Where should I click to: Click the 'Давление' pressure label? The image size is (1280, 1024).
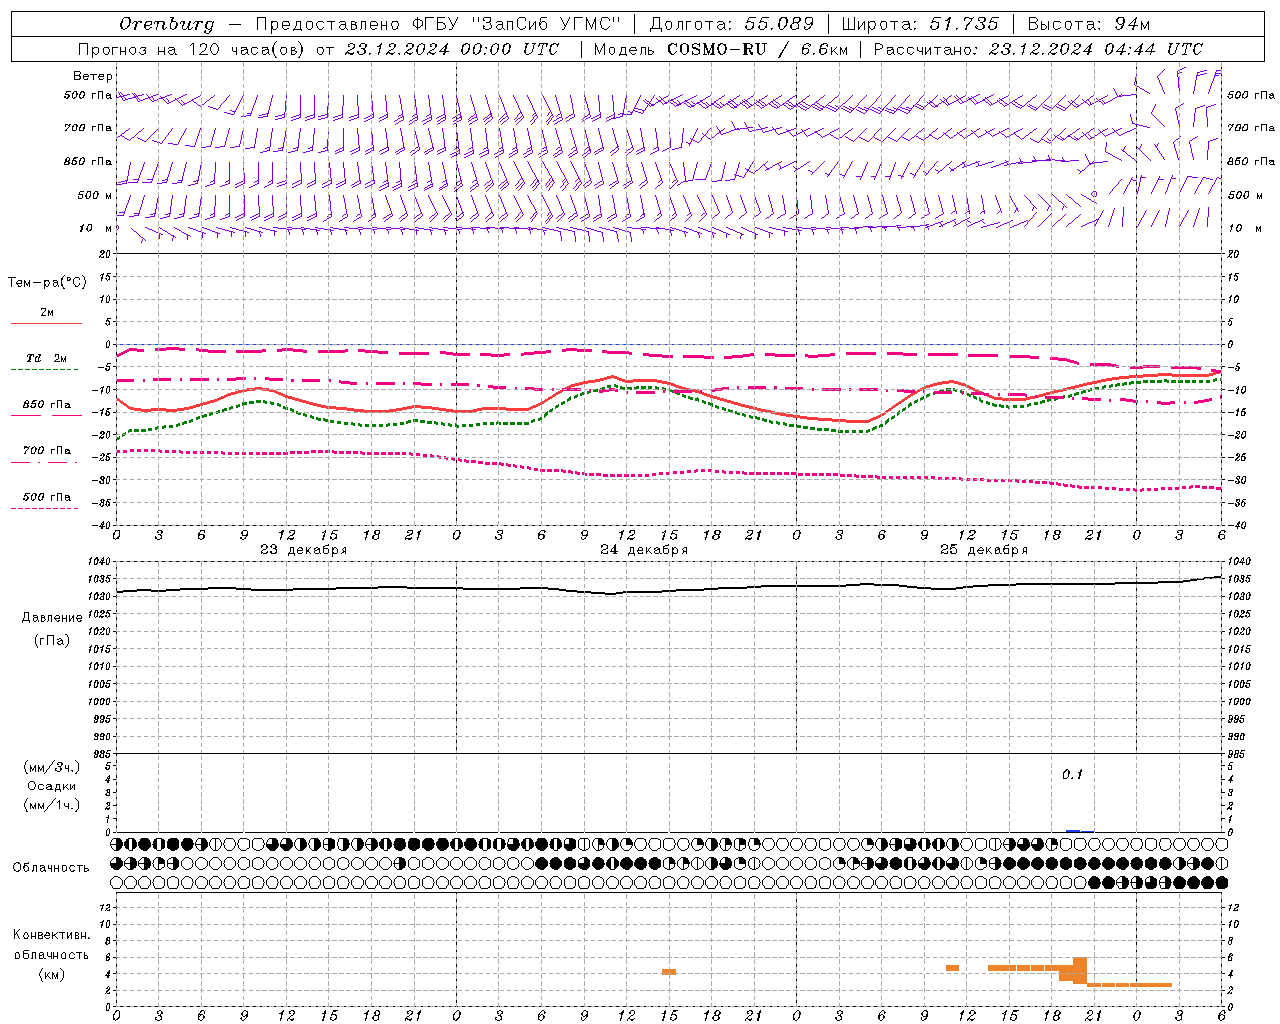[x=52, y=618]
